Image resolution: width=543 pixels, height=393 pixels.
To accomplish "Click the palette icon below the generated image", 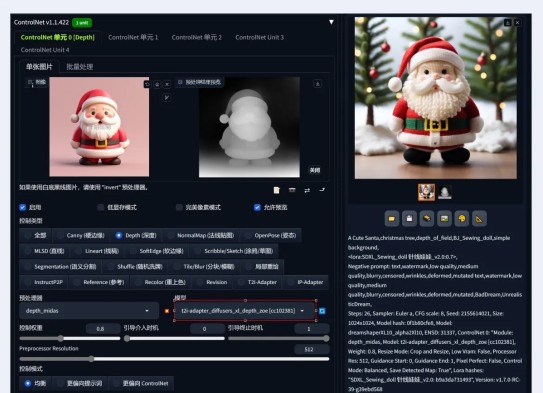I will pos(462,218).
